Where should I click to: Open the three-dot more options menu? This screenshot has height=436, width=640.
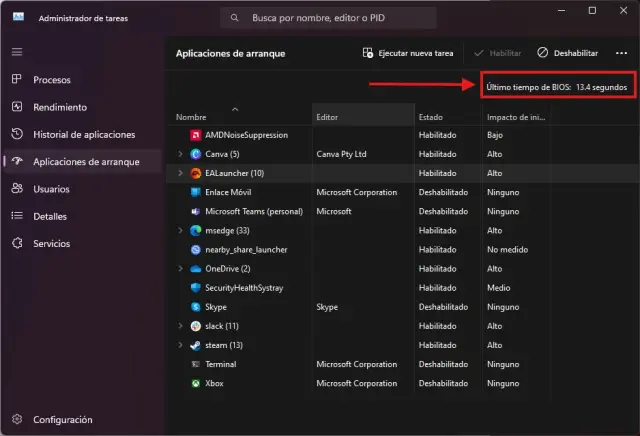pos(621,52)
